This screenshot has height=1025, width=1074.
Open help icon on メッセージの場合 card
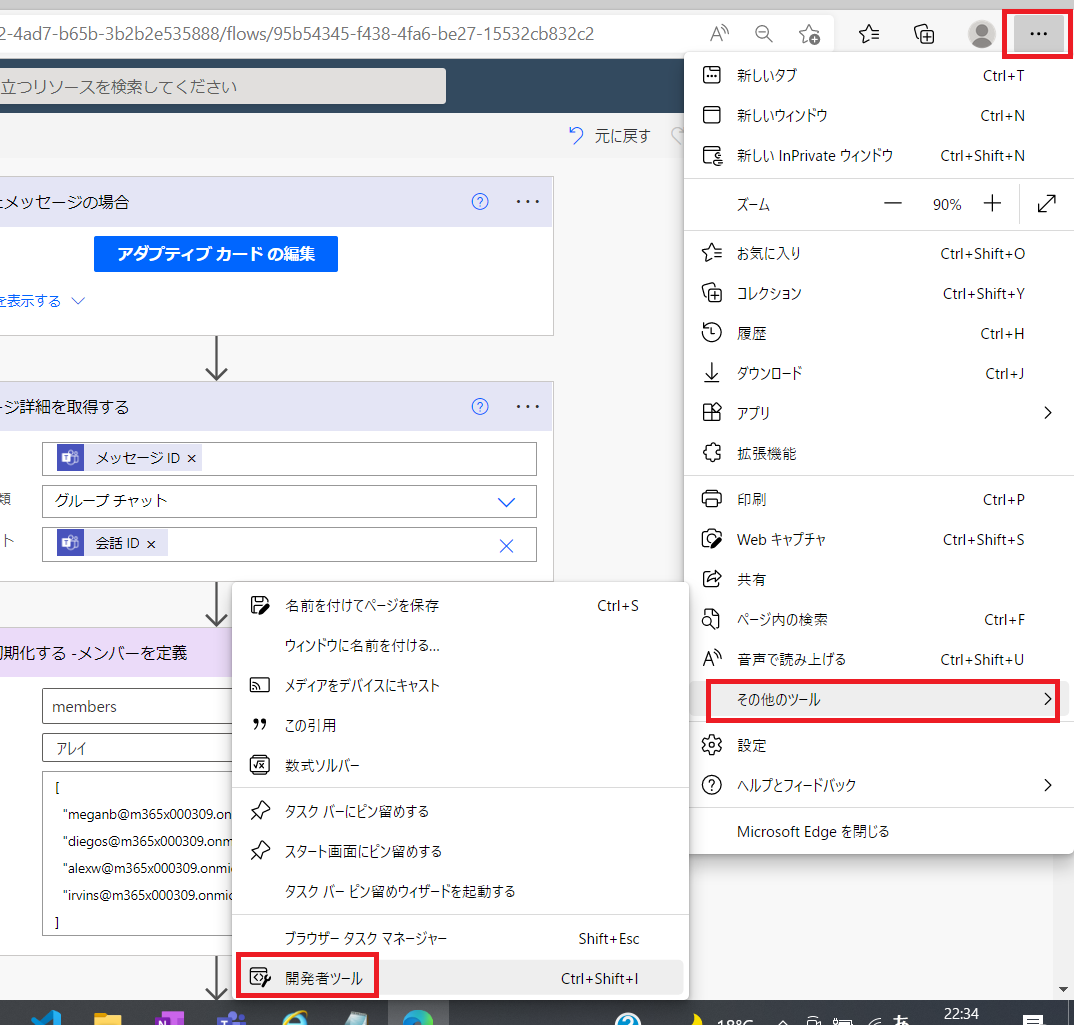480,201
